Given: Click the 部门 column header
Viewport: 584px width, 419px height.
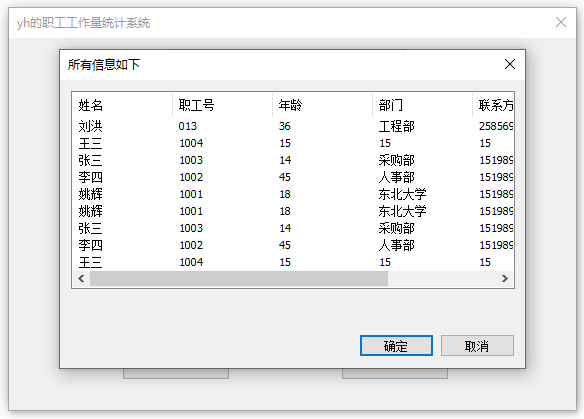Looking at the screenshot, I should [x=422, y=105].
